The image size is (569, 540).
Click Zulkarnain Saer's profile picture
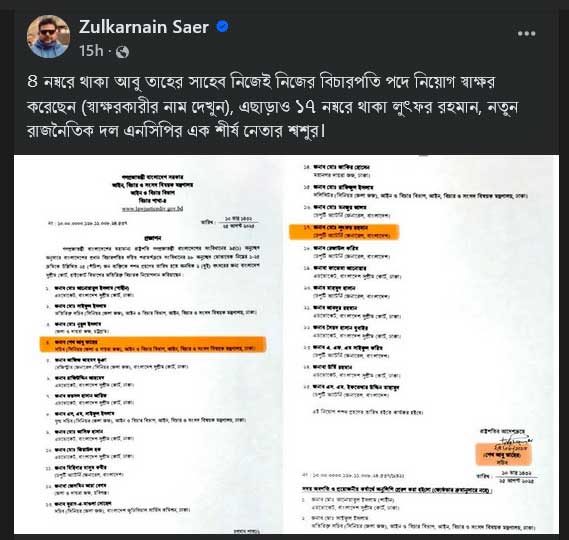[x=48, y=37]
